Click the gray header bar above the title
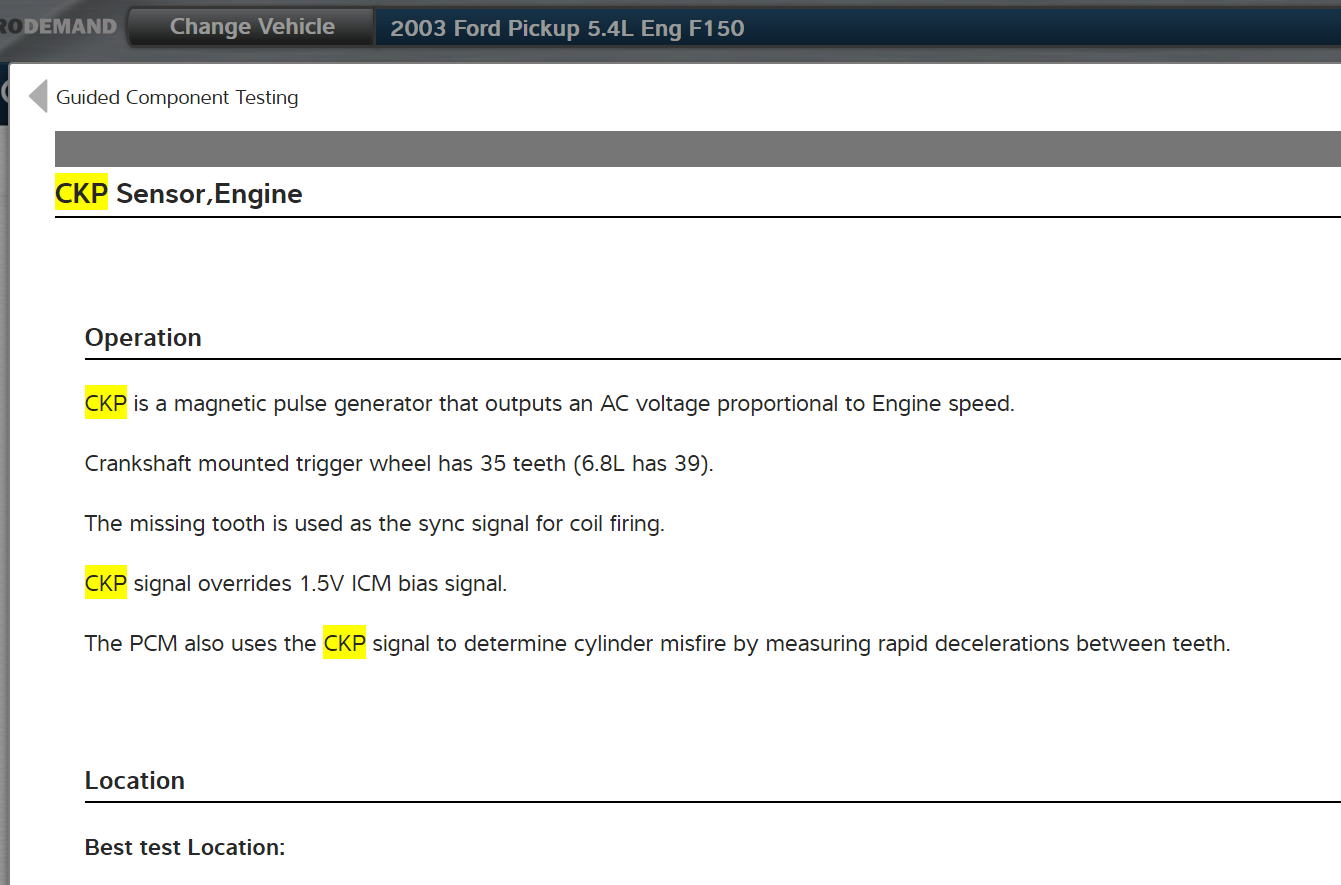The width and height of the screenshot is (1341, 885). pos(697,149)
